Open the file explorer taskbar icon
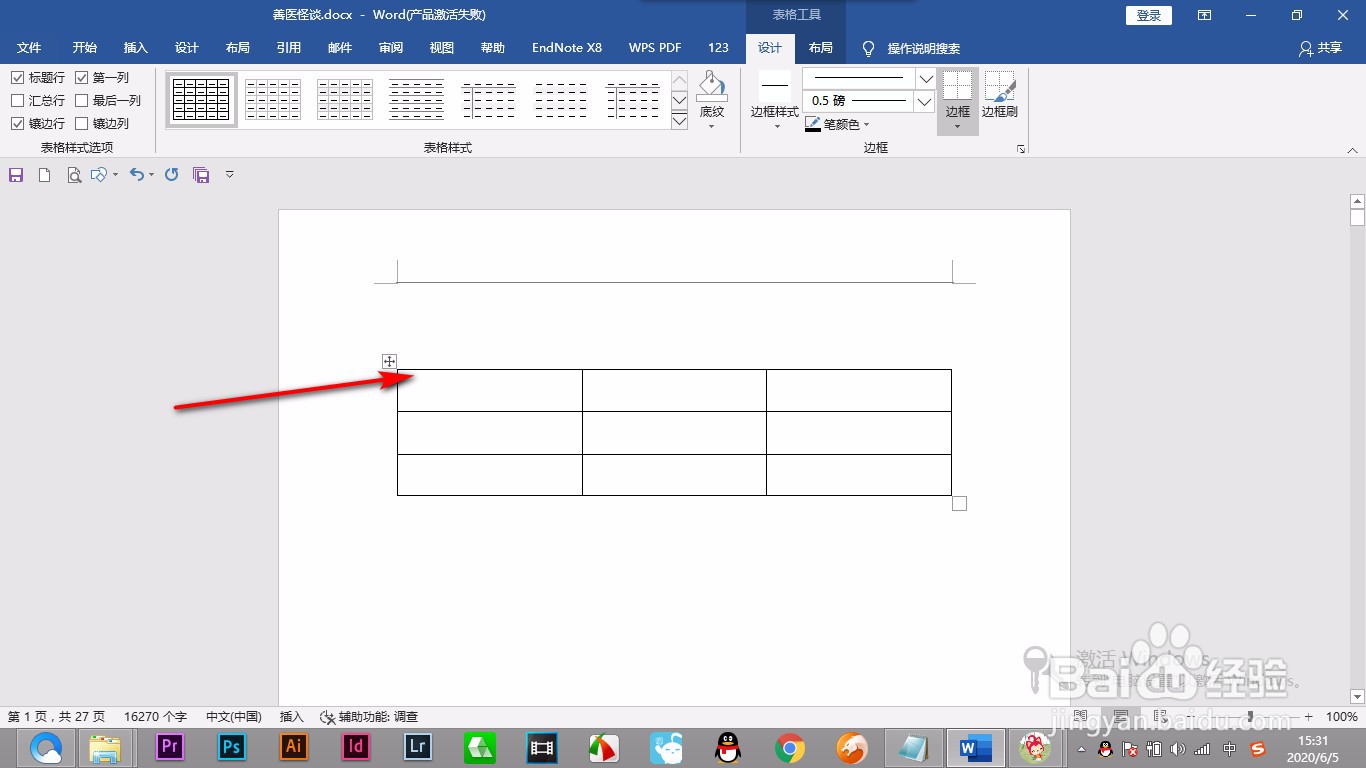 click(x=105, y=747)
